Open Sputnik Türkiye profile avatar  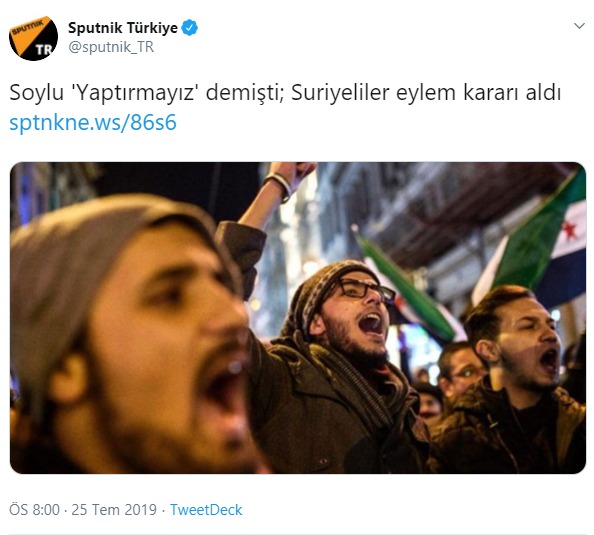(x=33, y=38)
